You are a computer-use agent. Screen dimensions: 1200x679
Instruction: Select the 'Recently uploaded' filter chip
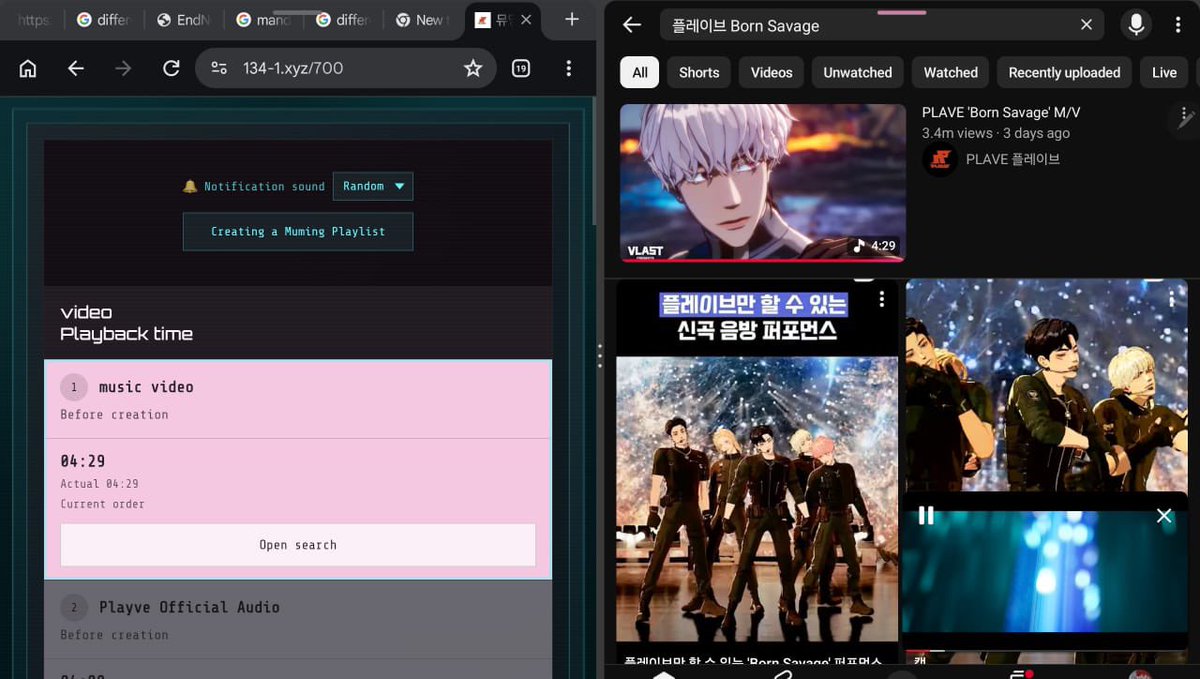1064,72
